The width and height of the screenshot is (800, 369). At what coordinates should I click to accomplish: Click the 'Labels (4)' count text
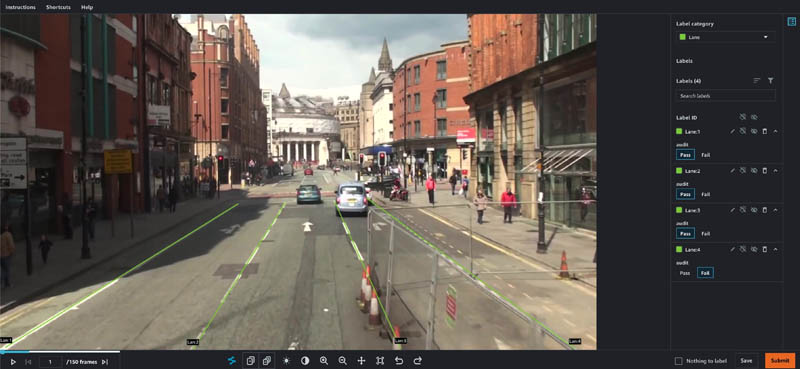click(x=688, y=81)
